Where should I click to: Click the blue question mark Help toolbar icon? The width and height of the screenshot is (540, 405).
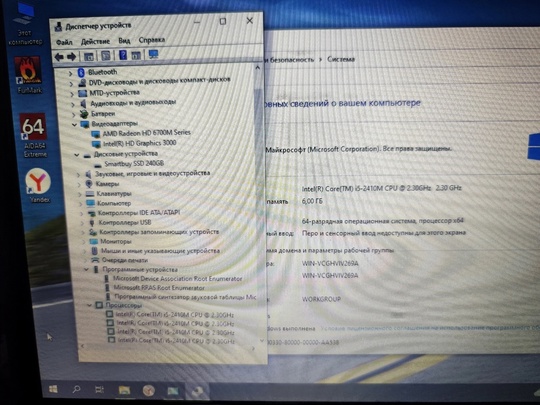[123, 55]
